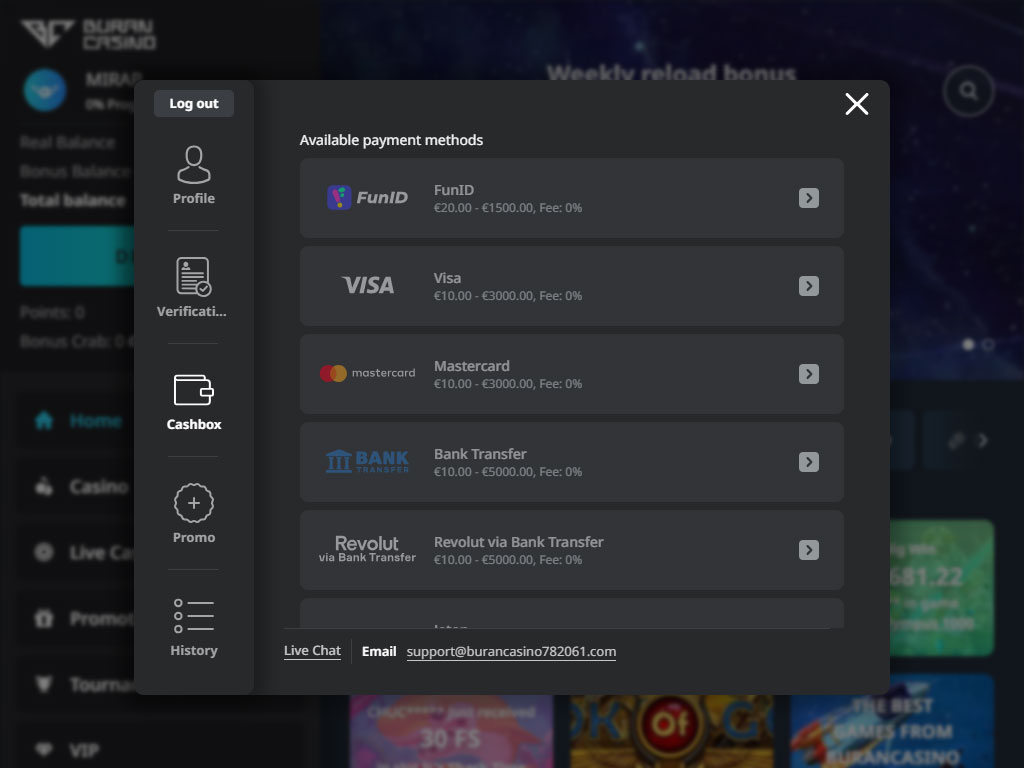The height and width of the screenshot is (768, 1024).
Task: Click the background carousel next chevron
Action: [983, 441]
